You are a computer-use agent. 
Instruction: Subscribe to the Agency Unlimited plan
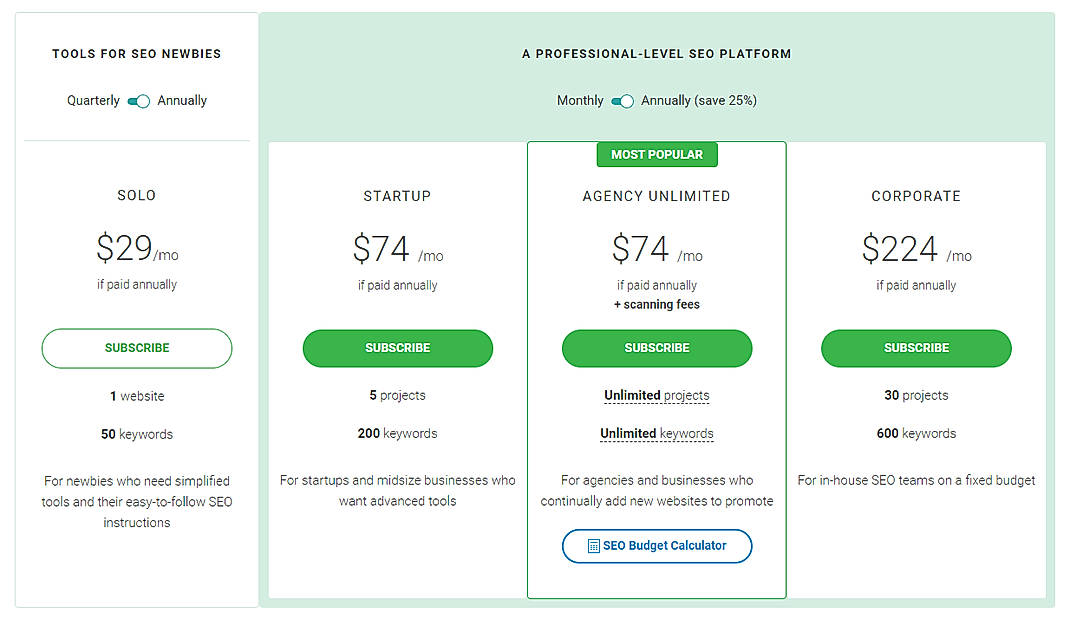click(x=657, y=348)
